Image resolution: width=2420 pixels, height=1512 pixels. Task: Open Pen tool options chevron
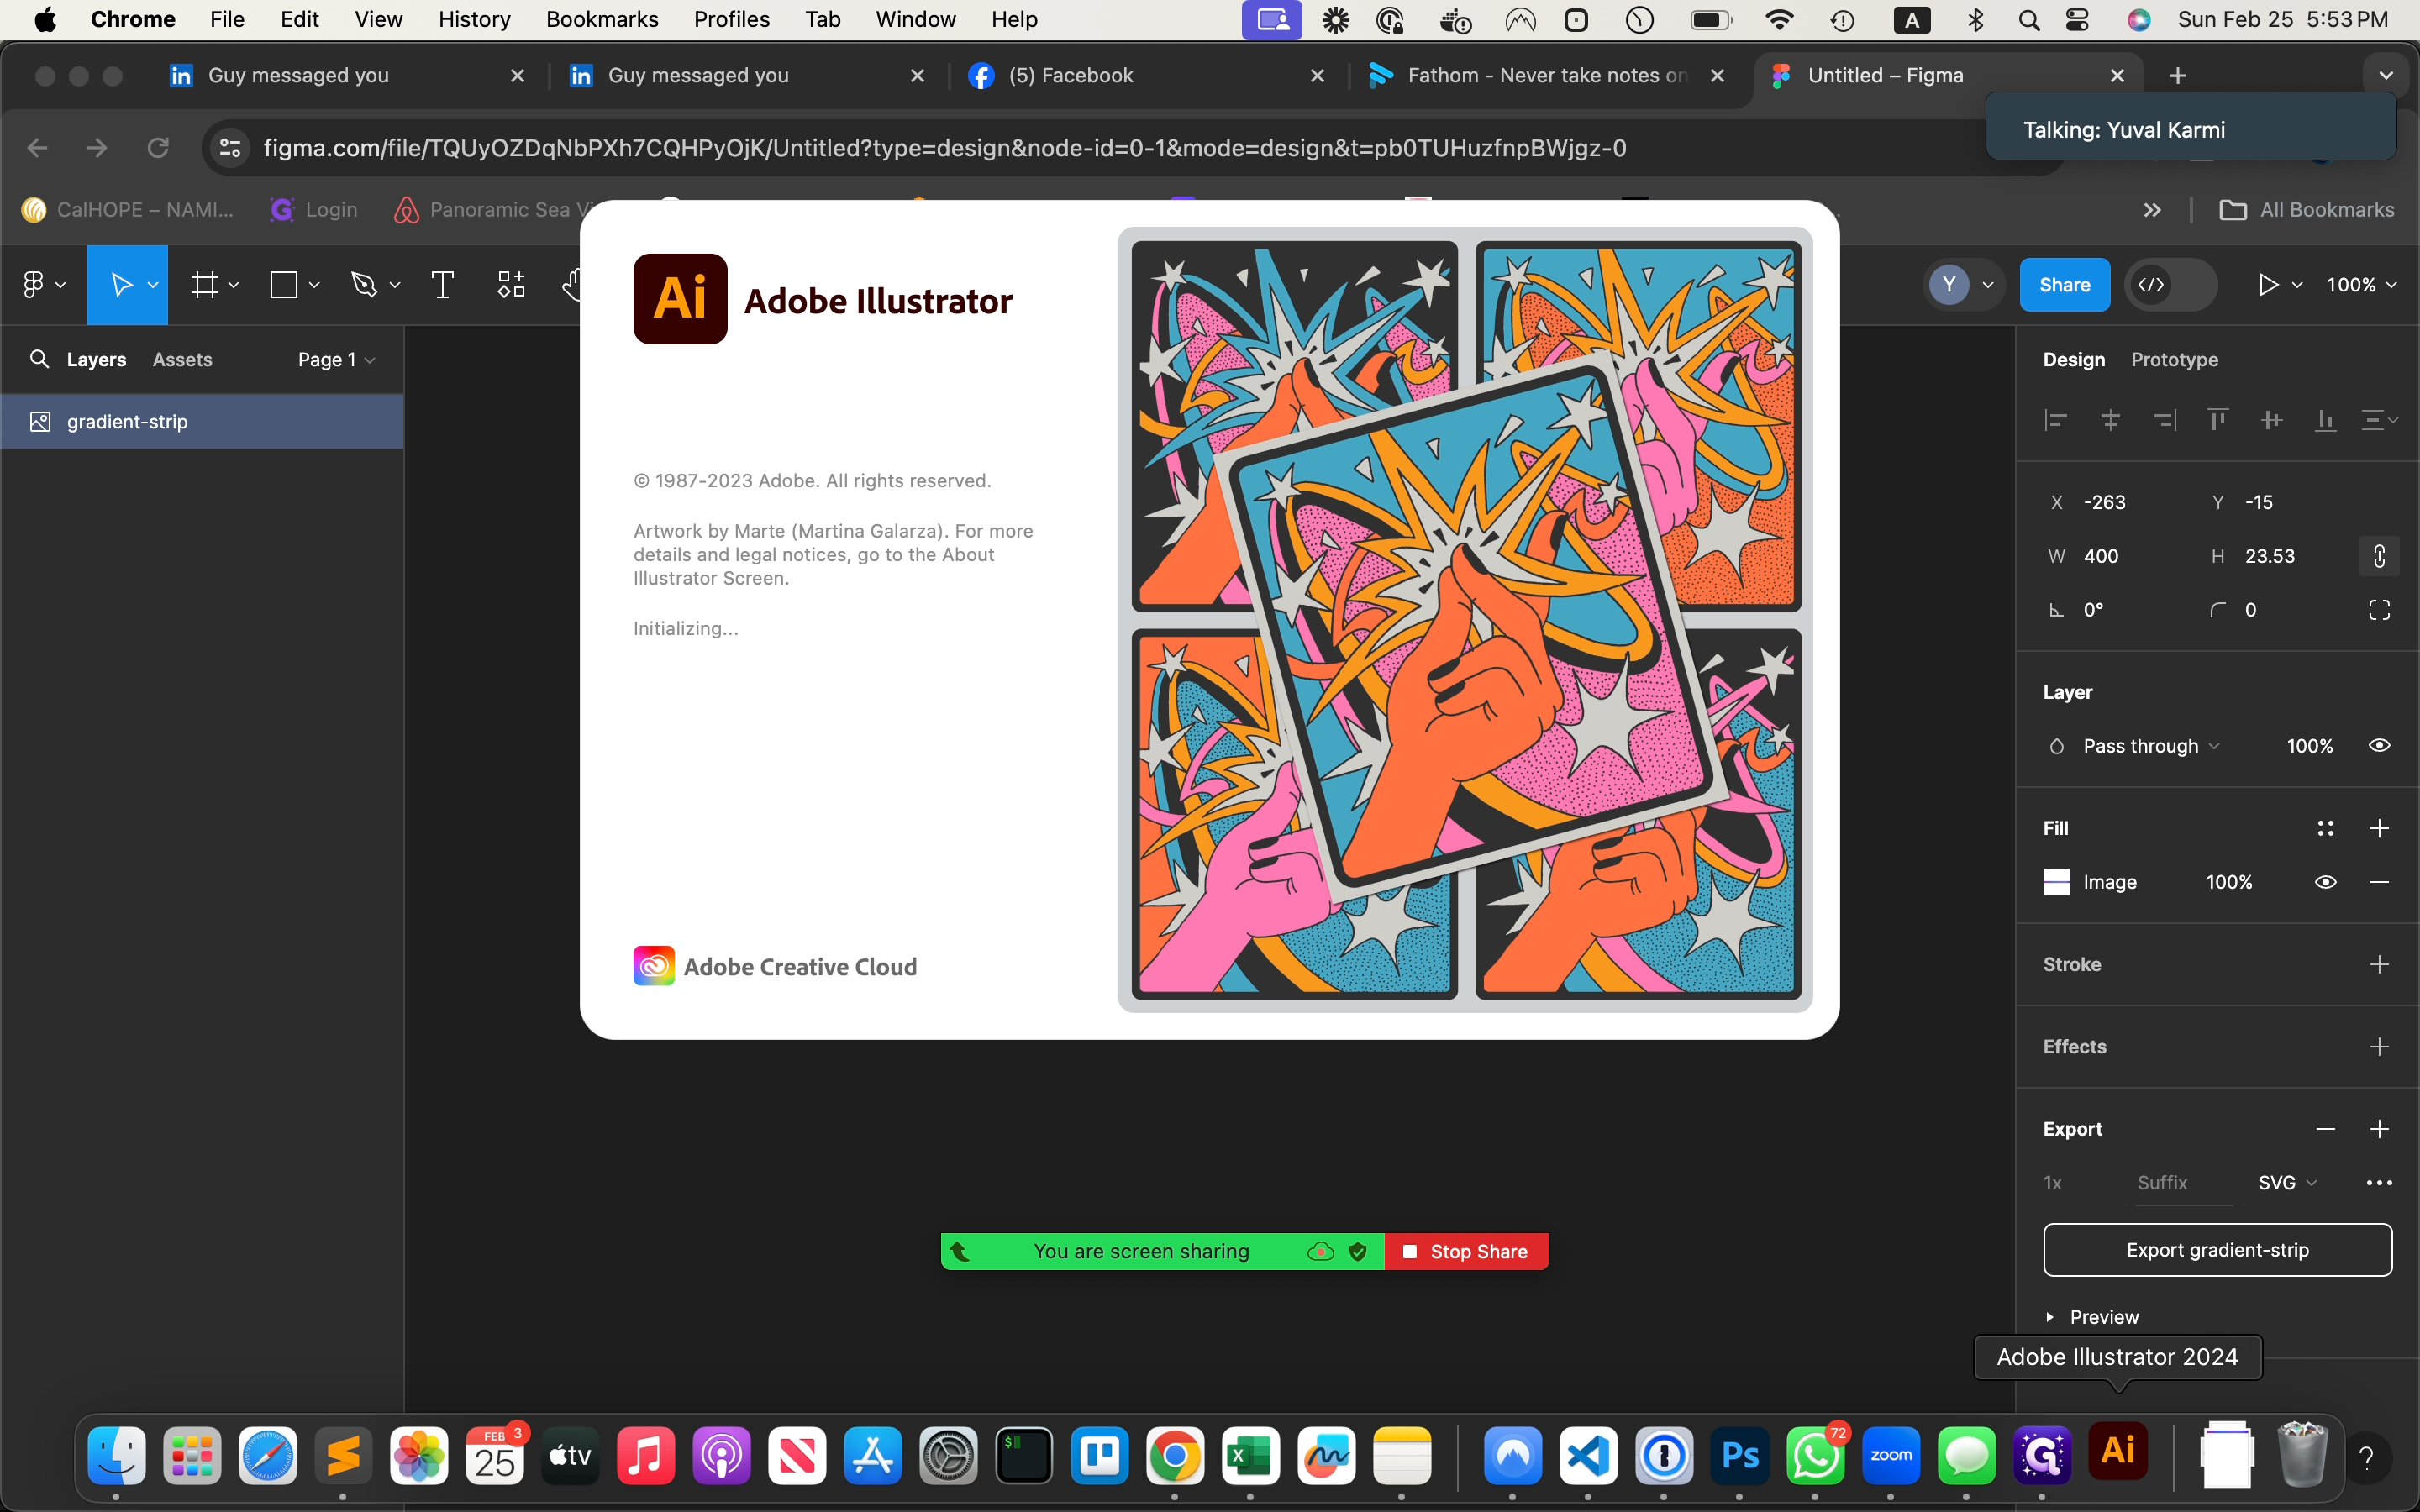[394, 285]
